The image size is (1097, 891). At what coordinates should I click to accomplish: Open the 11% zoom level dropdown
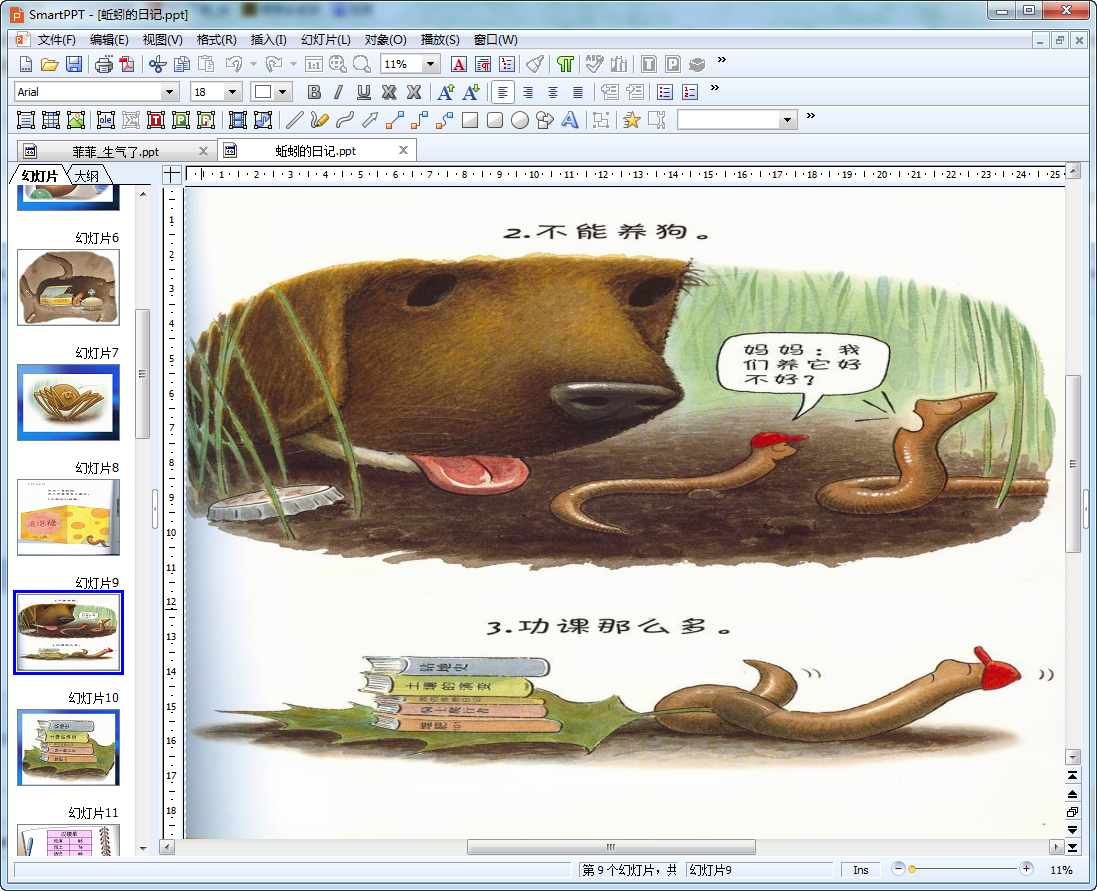pos(430,64)
